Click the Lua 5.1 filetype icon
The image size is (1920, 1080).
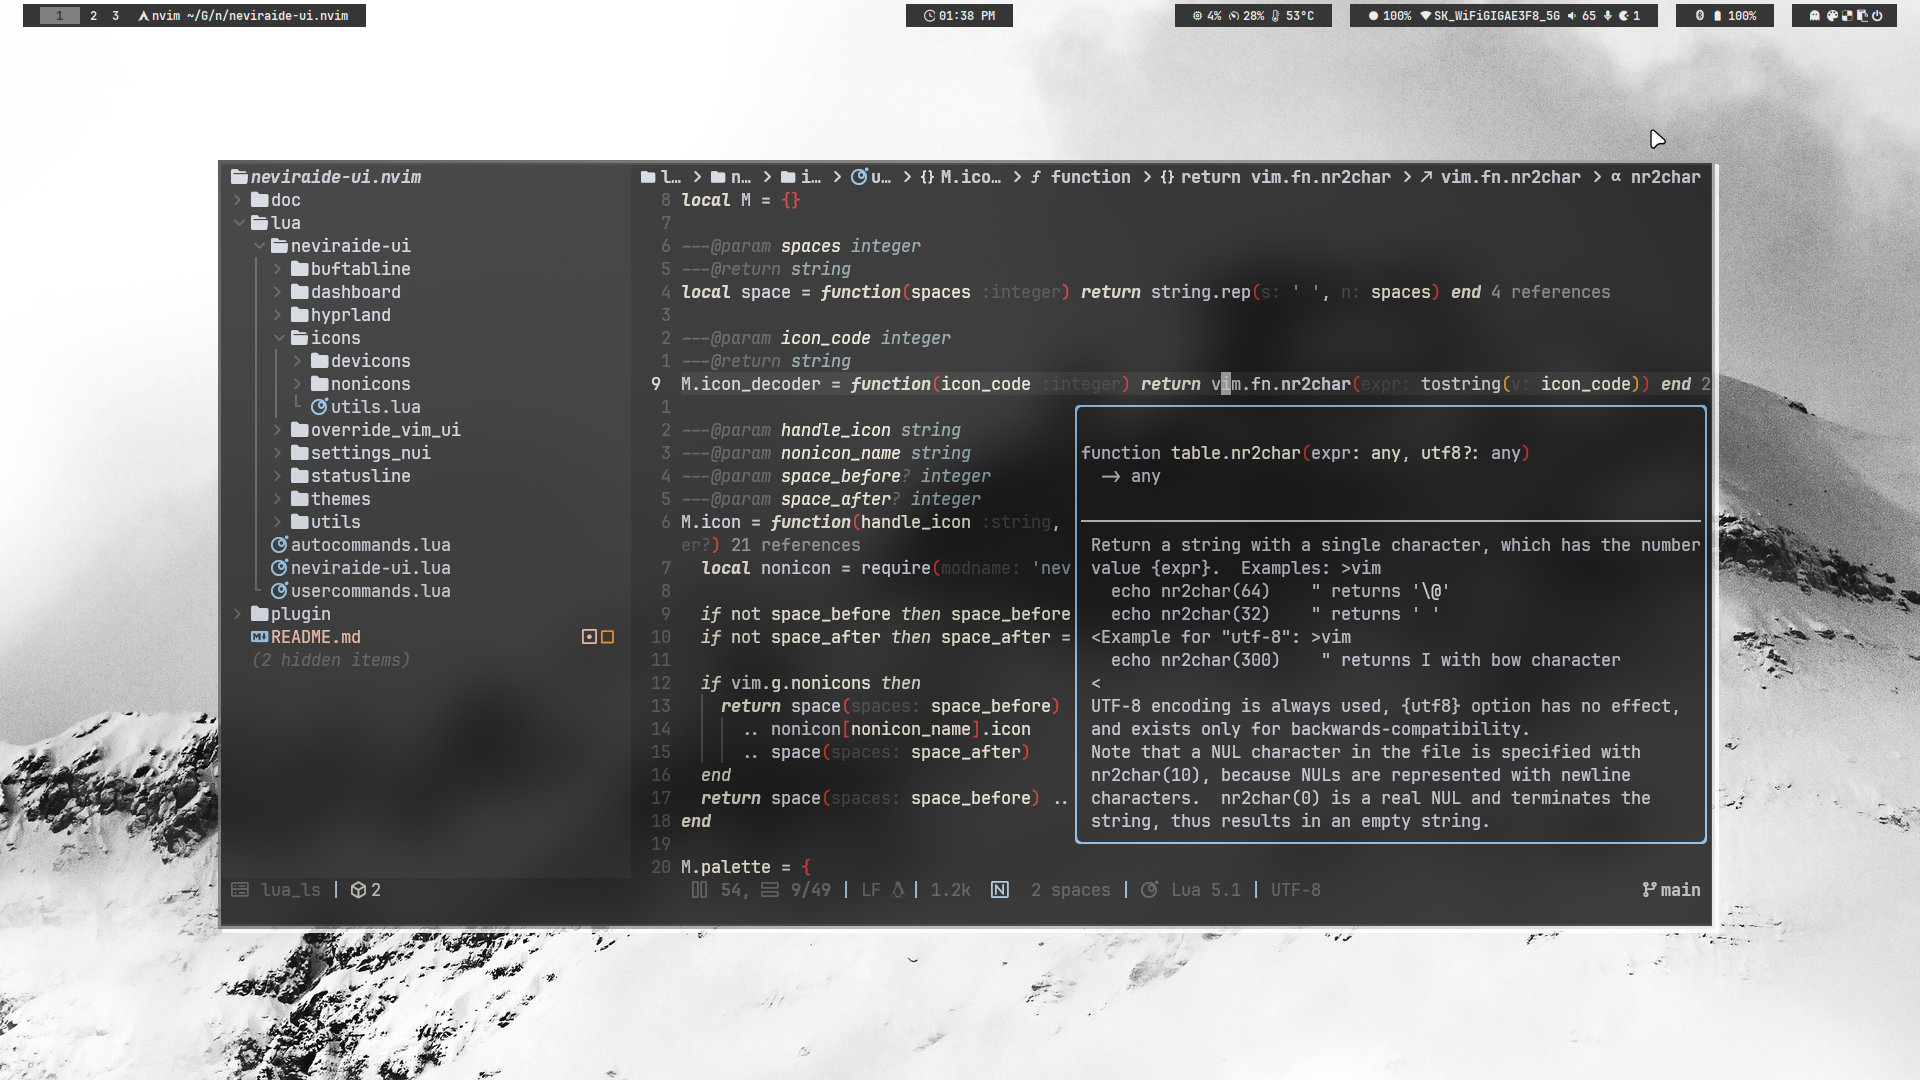[x=1149, y=890]
